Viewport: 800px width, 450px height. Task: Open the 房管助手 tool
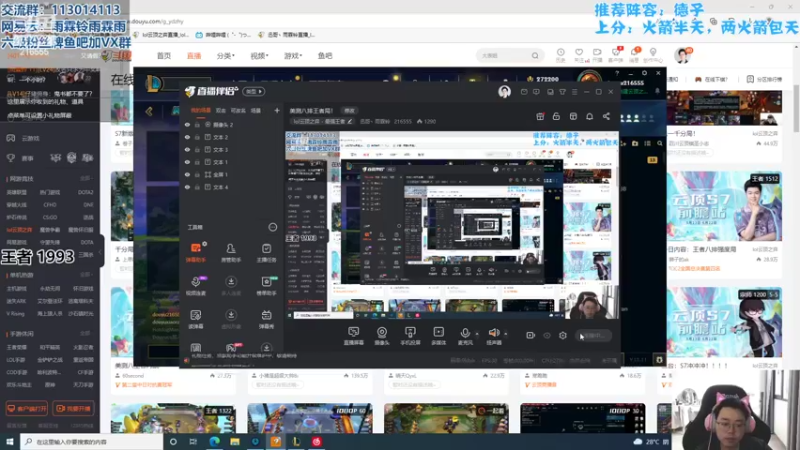tap(231, 253)
